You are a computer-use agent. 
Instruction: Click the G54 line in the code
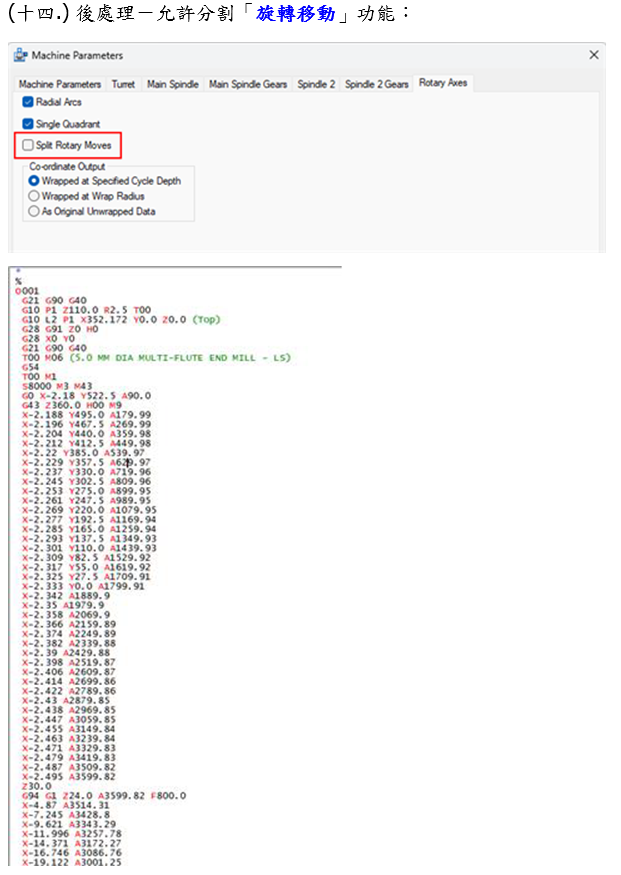pyautogui.click(x=28, y=367)
